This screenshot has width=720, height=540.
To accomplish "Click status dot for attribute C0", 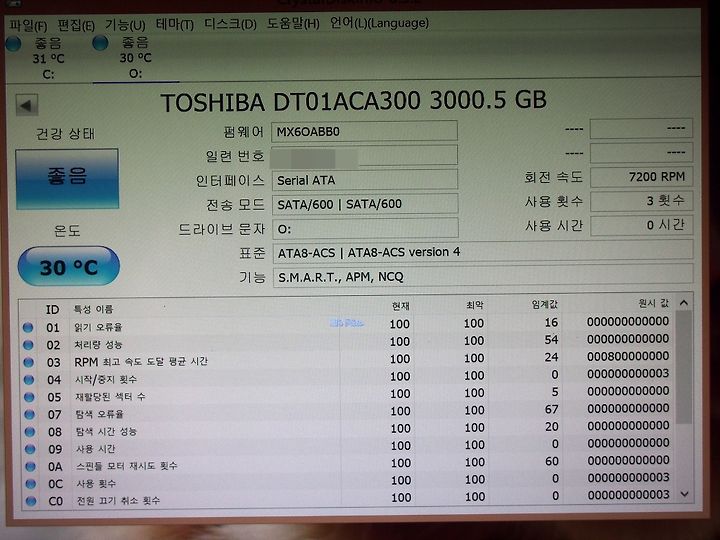I will [31, 501].
